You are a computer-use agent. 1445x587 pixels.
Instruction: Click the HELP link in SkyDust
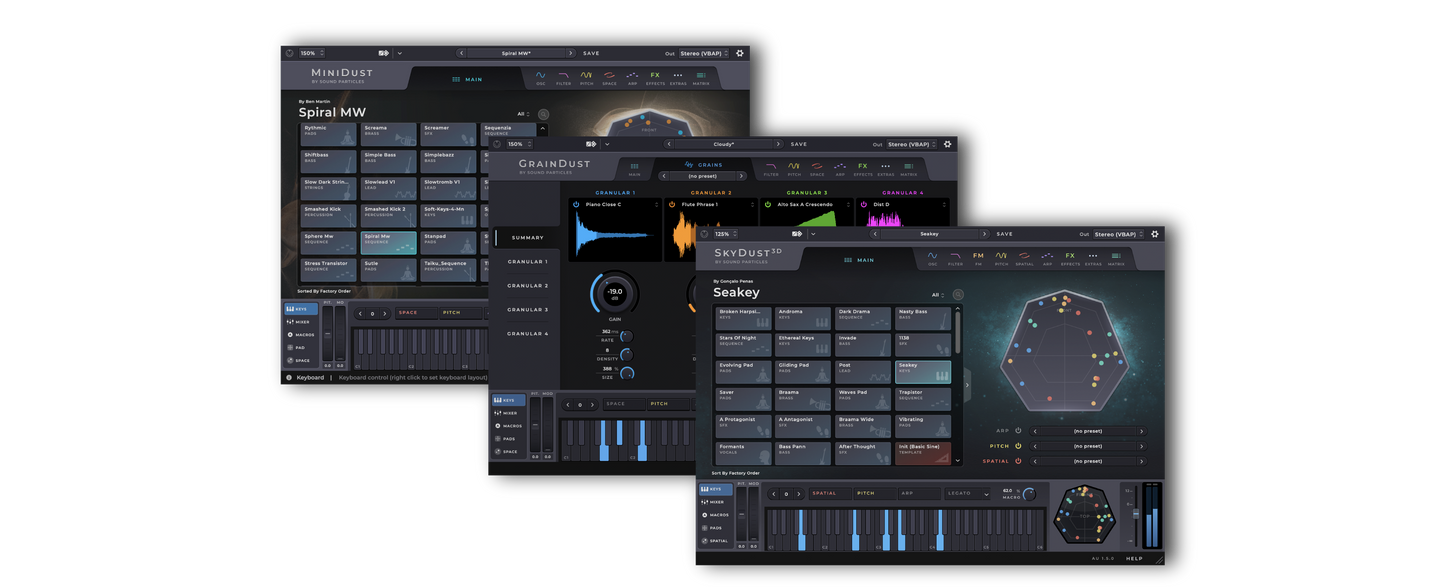click(x=1134, y=558)
